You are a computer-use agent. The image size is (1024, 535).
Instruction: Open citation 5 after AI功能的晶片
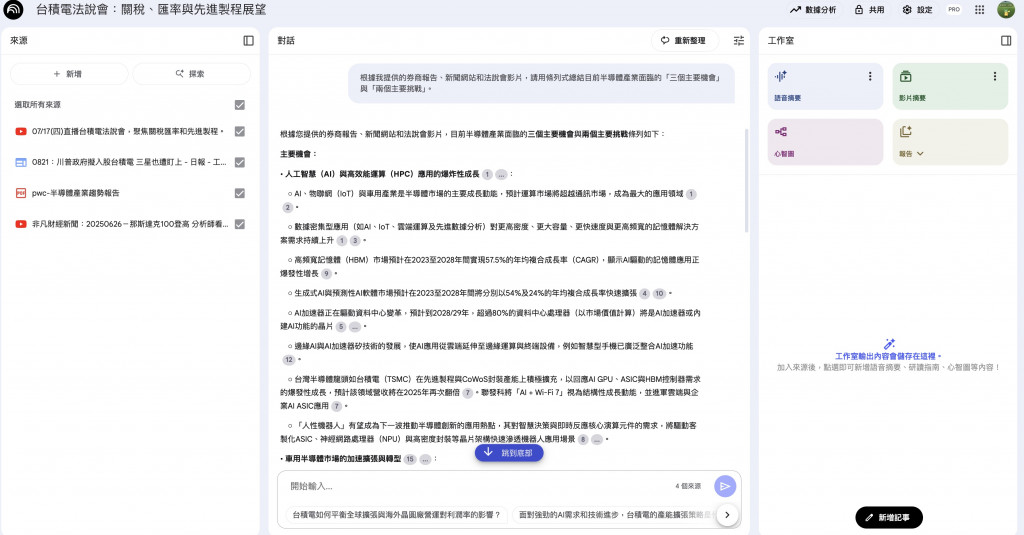[341, 327]
